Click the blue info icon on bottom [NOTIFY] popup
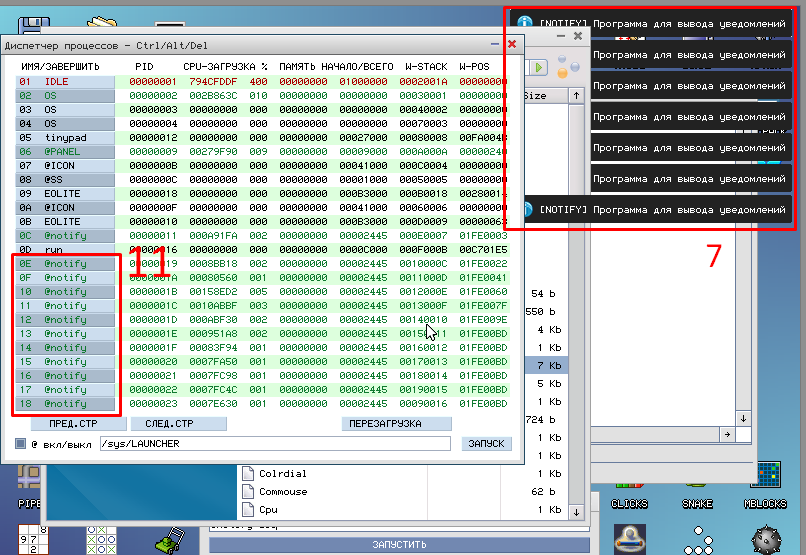Image resolution: width=806 pixels, height=555 pixels. (527, 209)
